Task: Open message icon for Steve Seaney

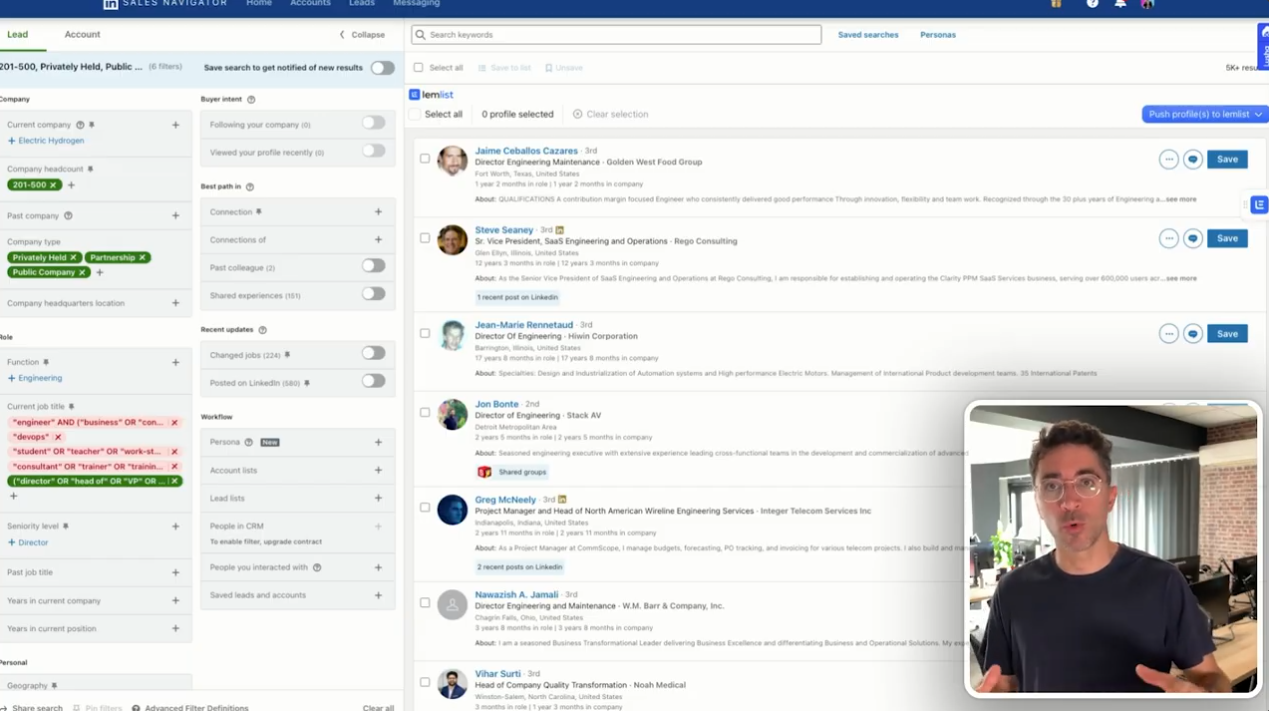Action: pyautogui.click(x=1193, y=238)
